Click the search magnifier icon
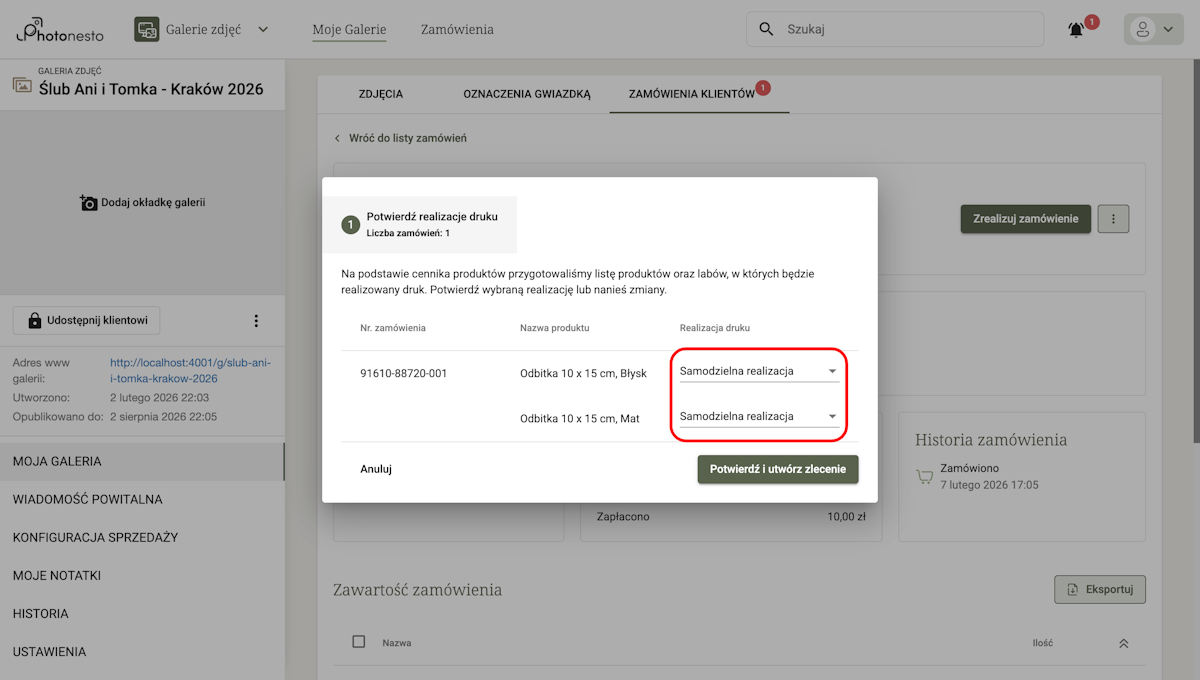The image size is (1200, 680). coord(765,29)
